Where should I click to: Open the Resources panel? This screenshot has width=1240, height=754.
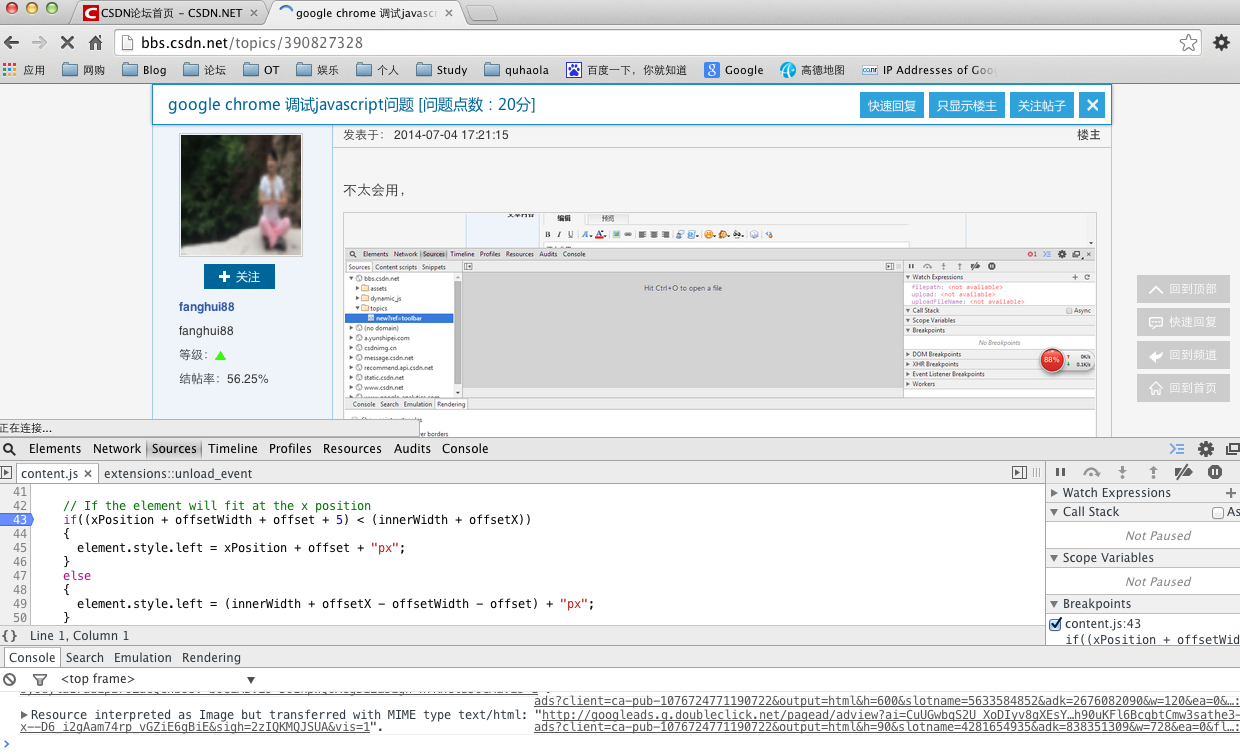click(352, 449)
